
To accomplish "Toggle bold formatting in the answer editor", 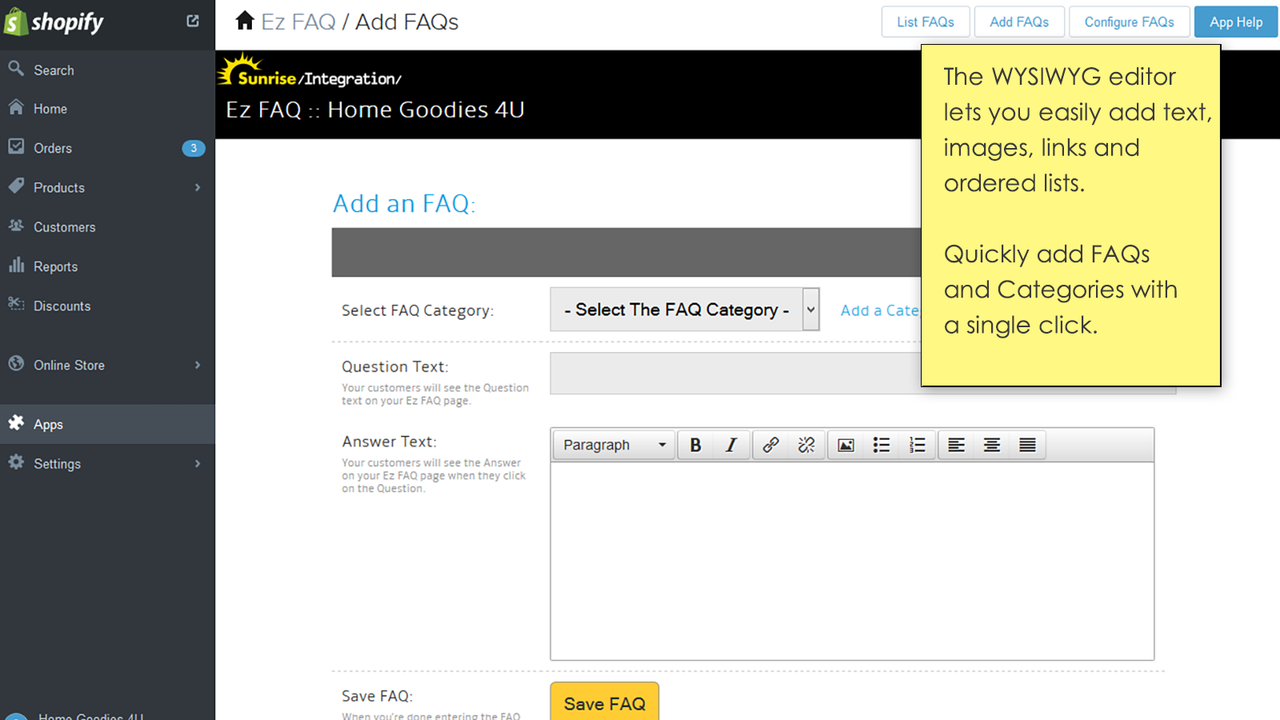I will click(695, 444).
